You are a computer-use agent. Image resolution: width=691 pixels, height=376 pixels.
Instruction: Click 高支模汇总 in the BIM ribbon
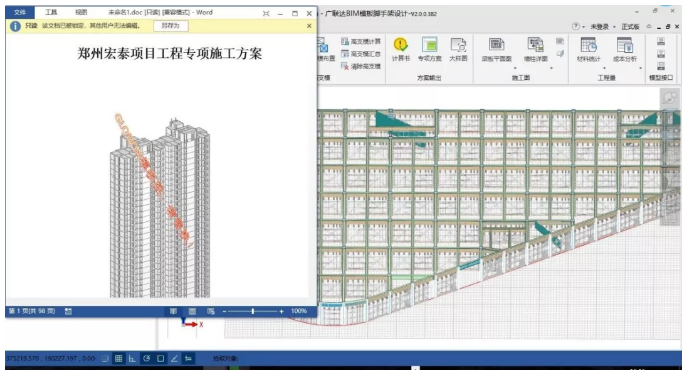coord(361,54)
